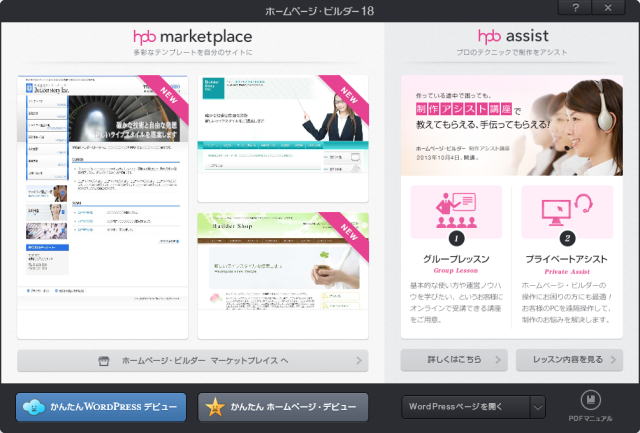Click the chevron on 詳しくはこちら button
The width and height of the screenshot is (640, 433).
[x=498, y=360]
